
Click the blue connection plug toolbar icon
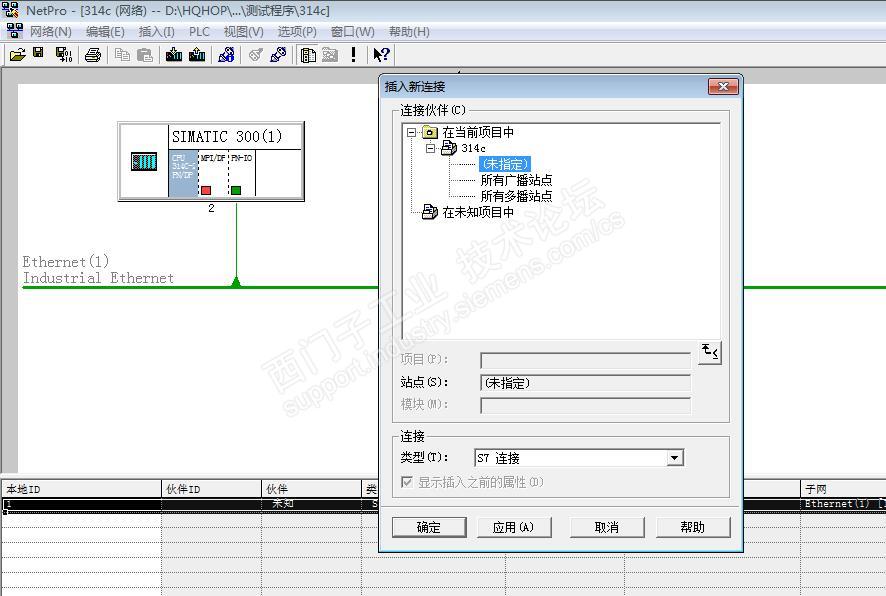coord(279,55)
